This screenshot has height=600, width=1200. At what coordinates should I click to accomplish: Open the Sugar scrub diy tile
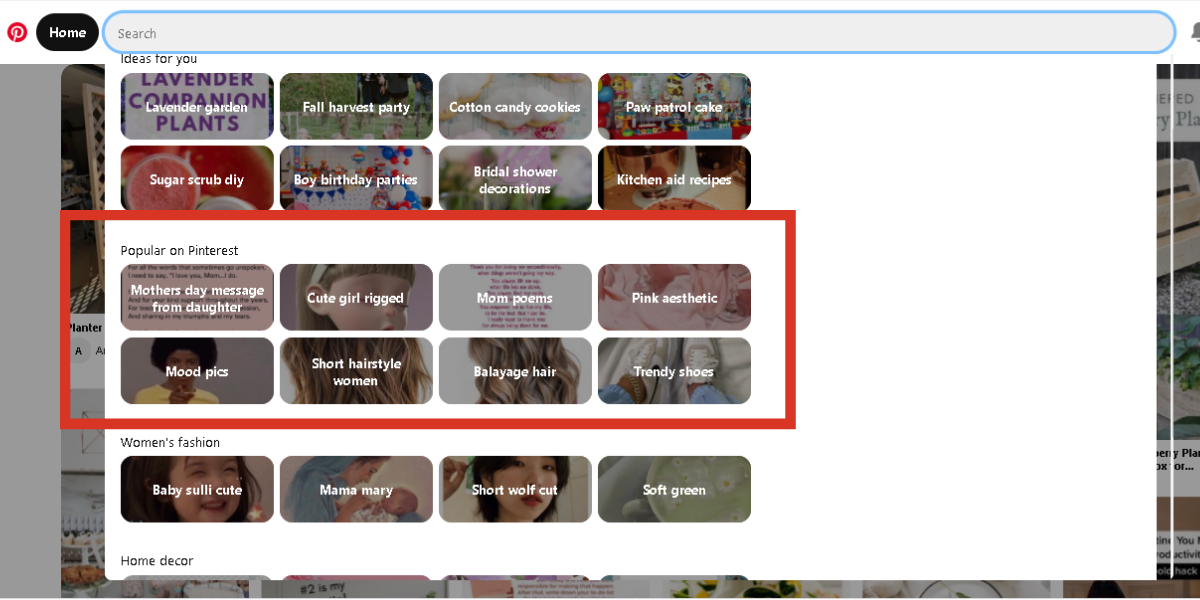click(x=197, y=179)
